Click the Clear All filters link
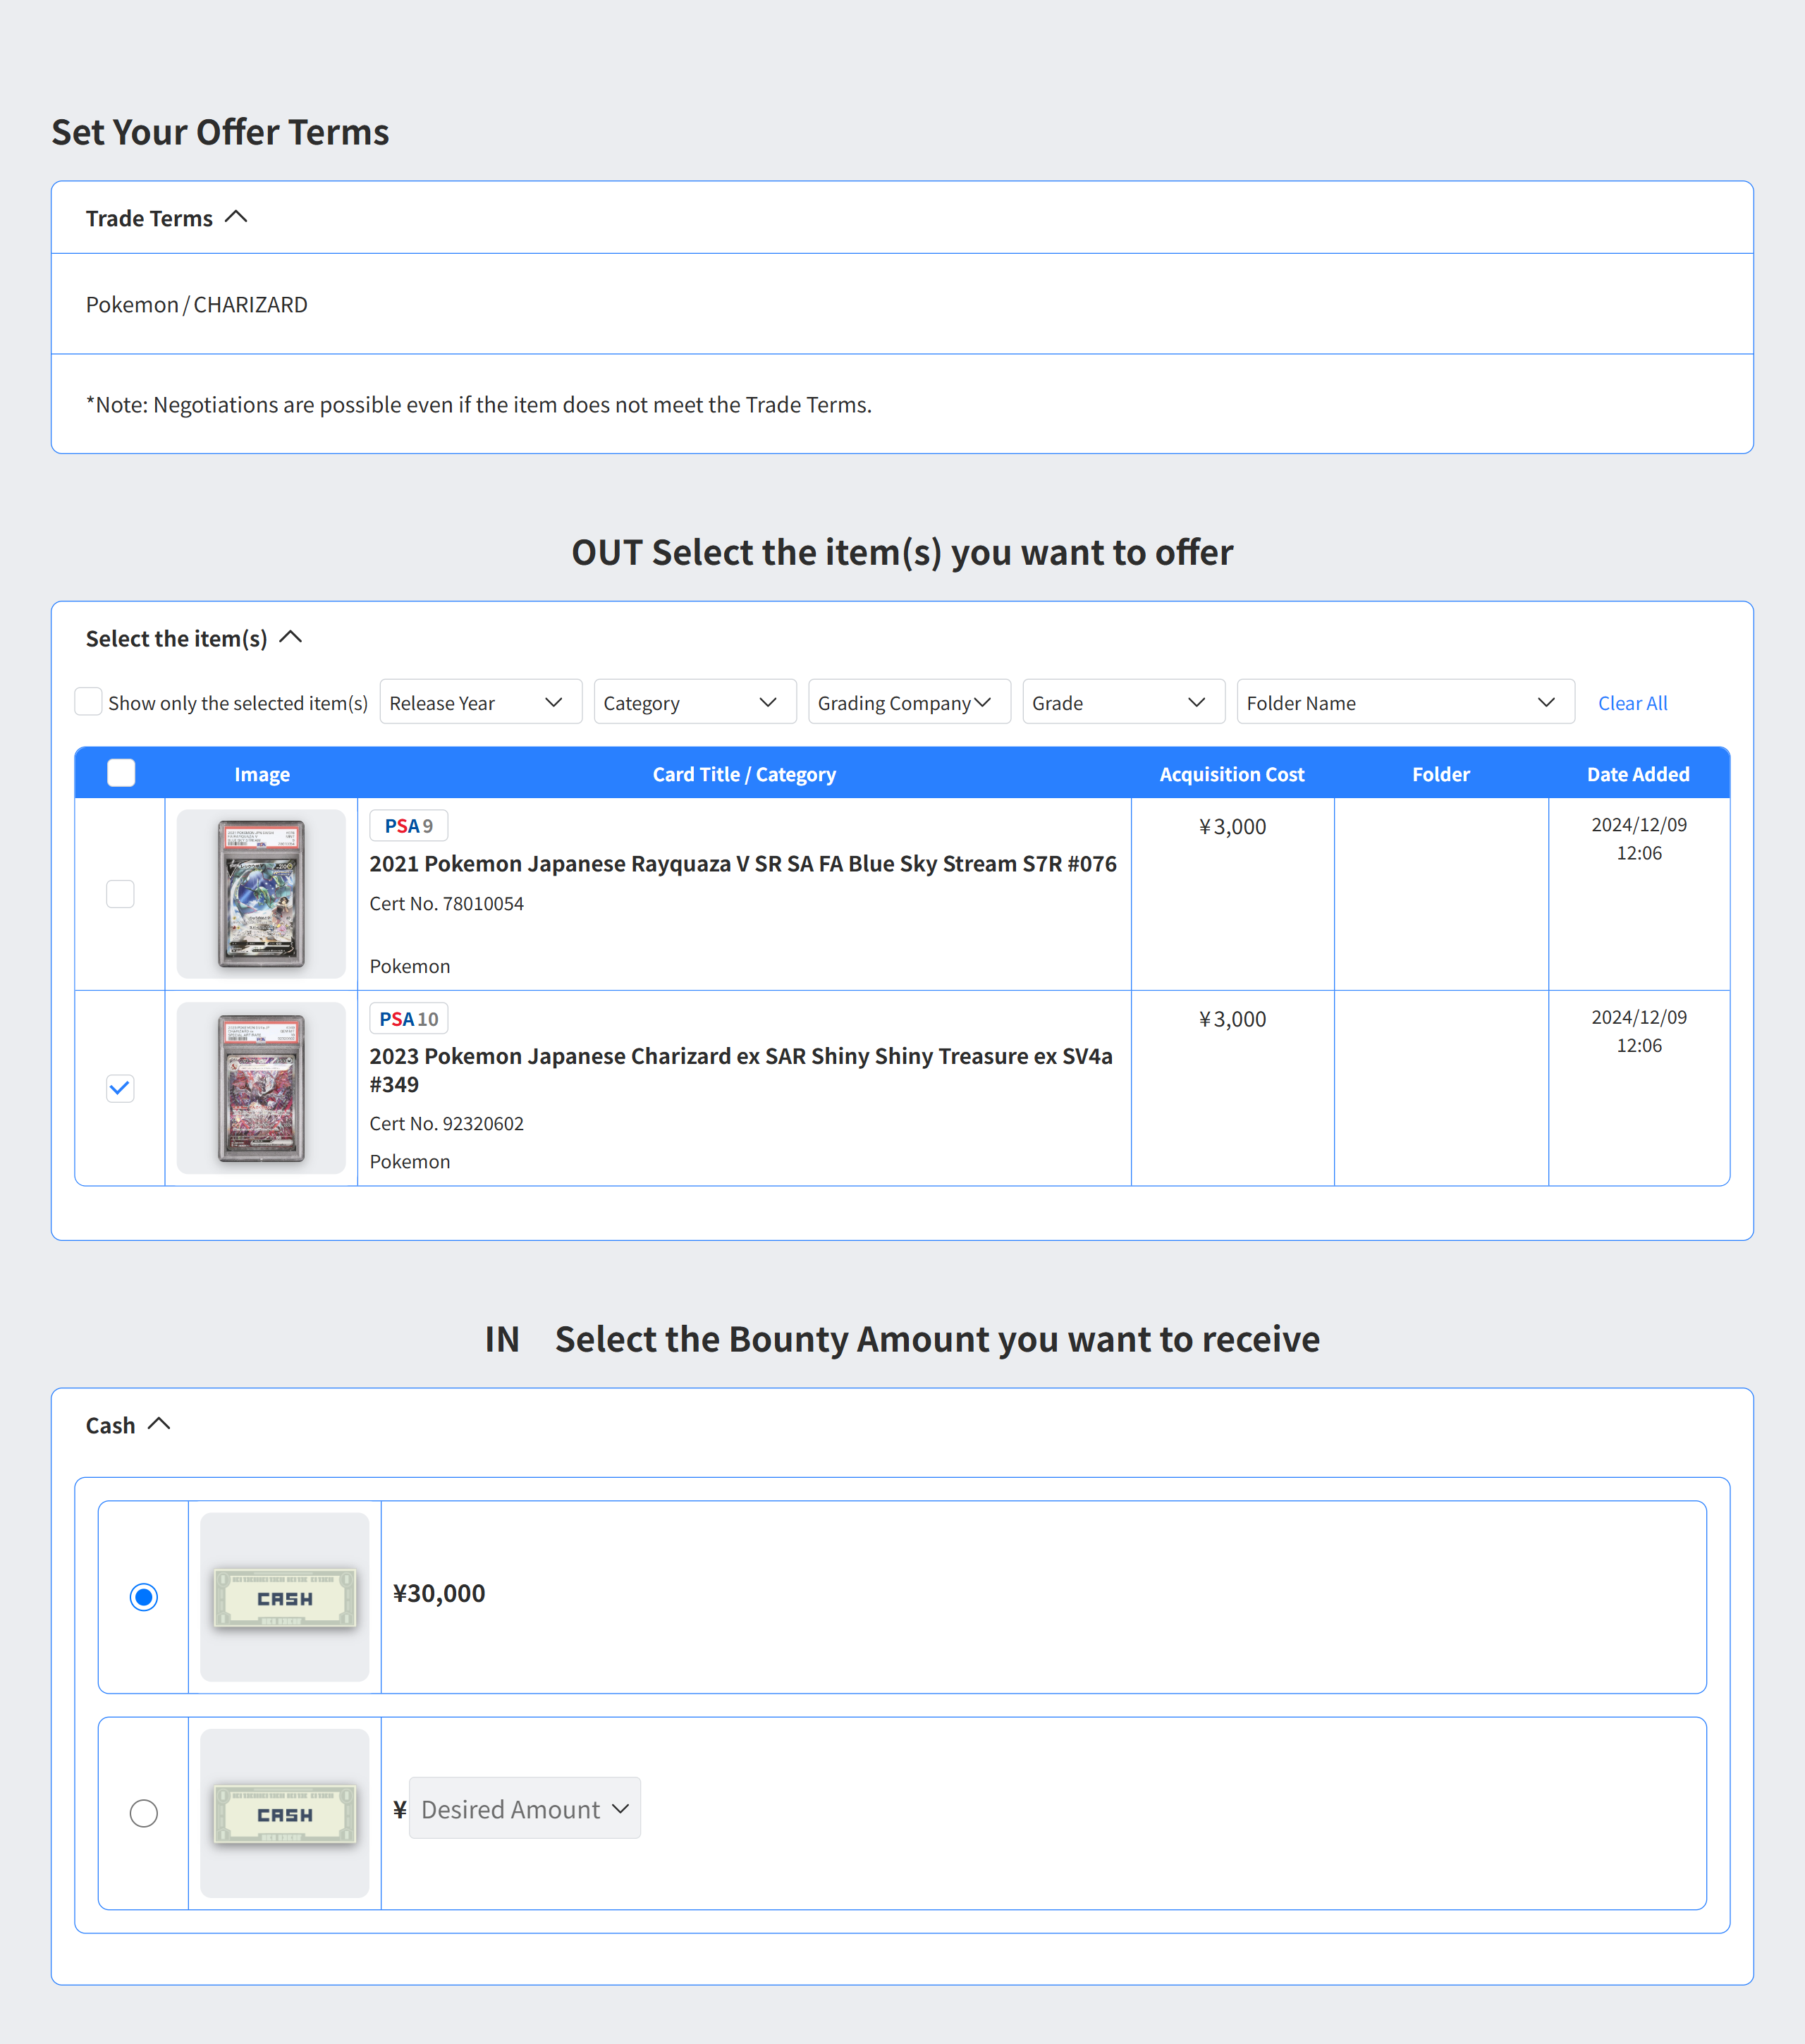Viewport: 1805px width, 2044px height. tap(1631, 703)
